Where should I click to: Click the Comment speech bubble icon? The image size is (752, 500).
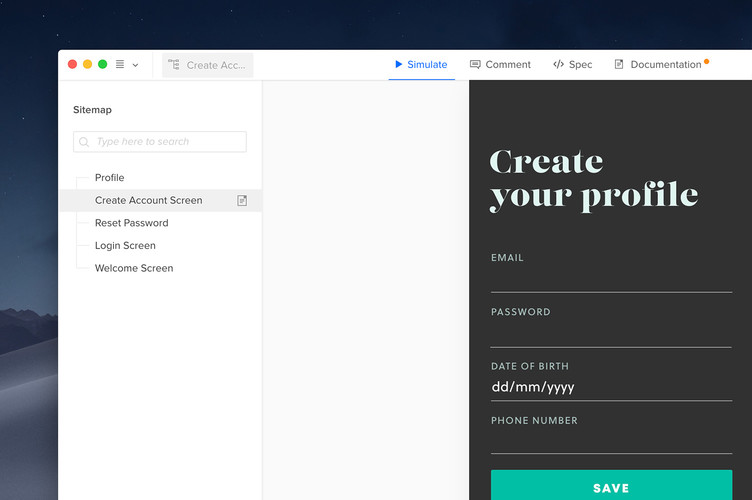(475, 65)
